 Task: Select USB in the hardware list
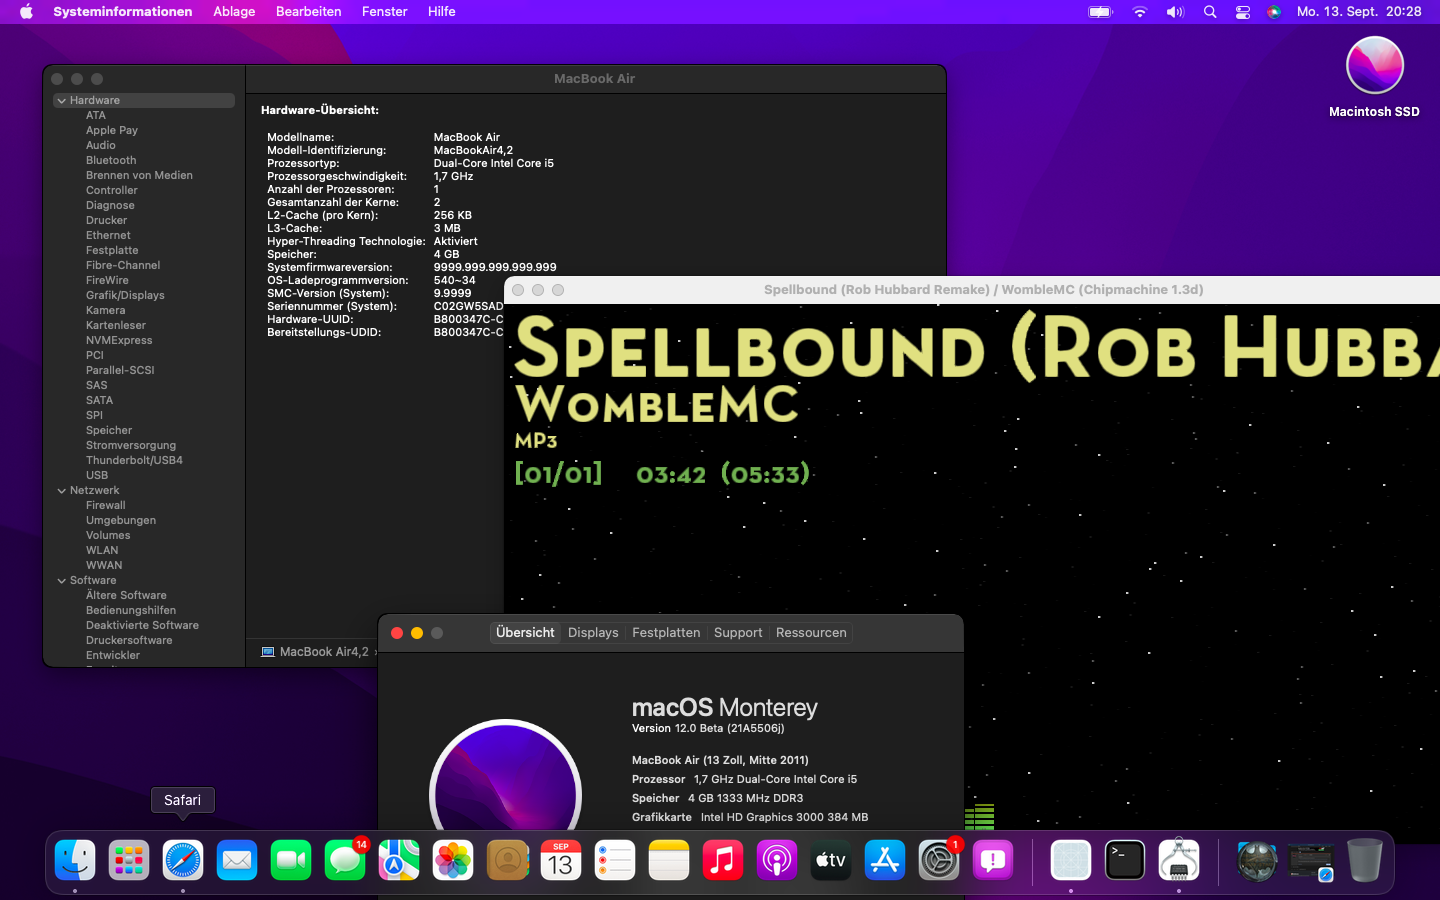coord(97,475)
